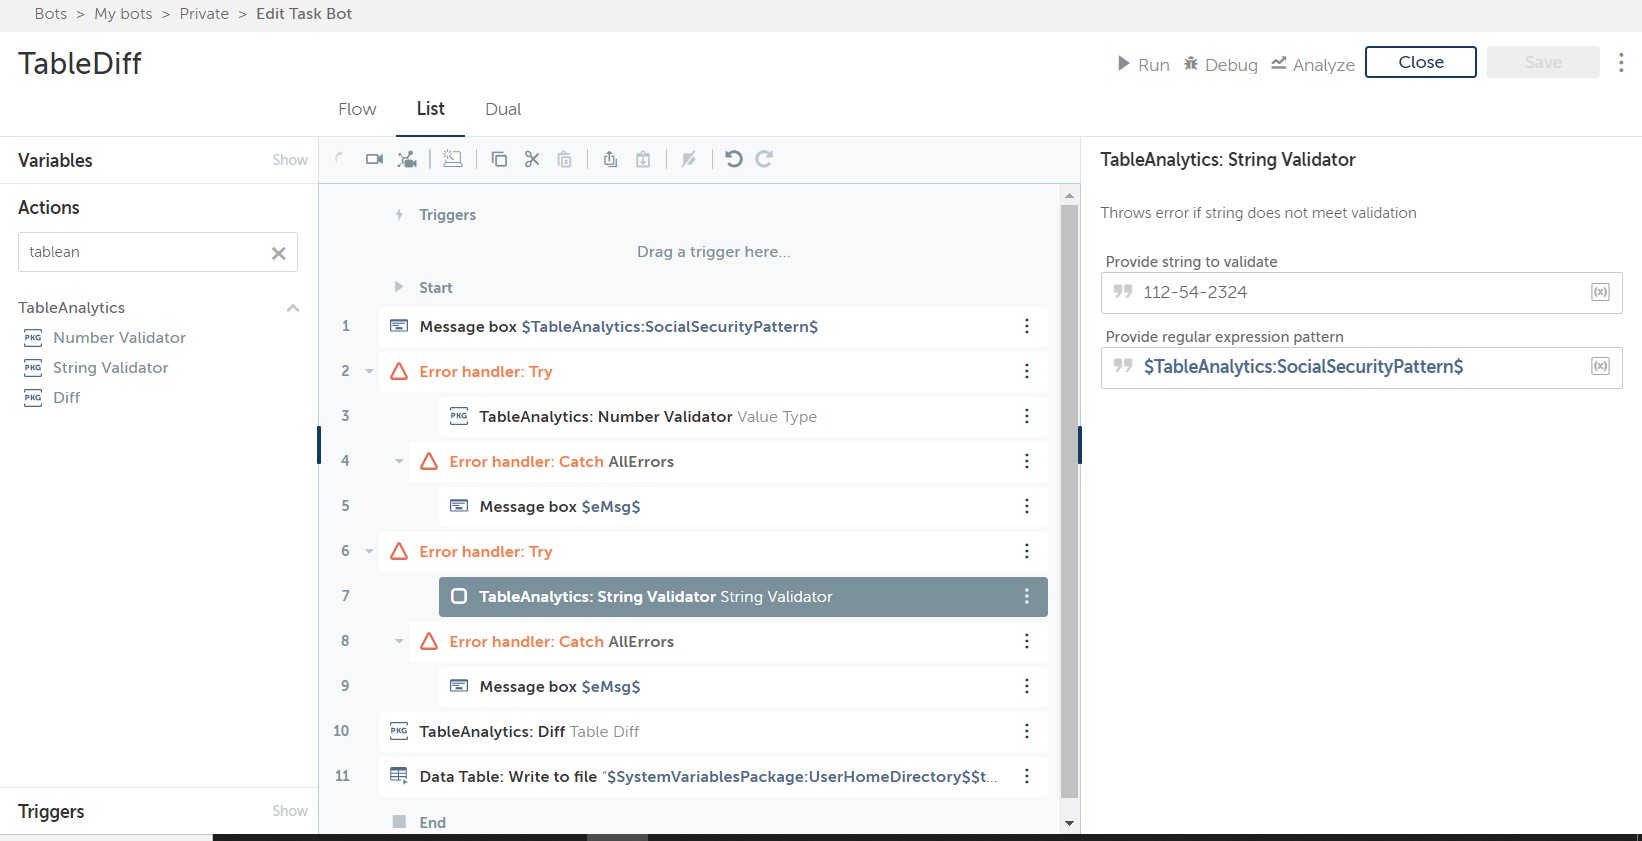Click the Start recording camera icon
This screenshot has width=1642, height=841.
click(x=374, y=159)
